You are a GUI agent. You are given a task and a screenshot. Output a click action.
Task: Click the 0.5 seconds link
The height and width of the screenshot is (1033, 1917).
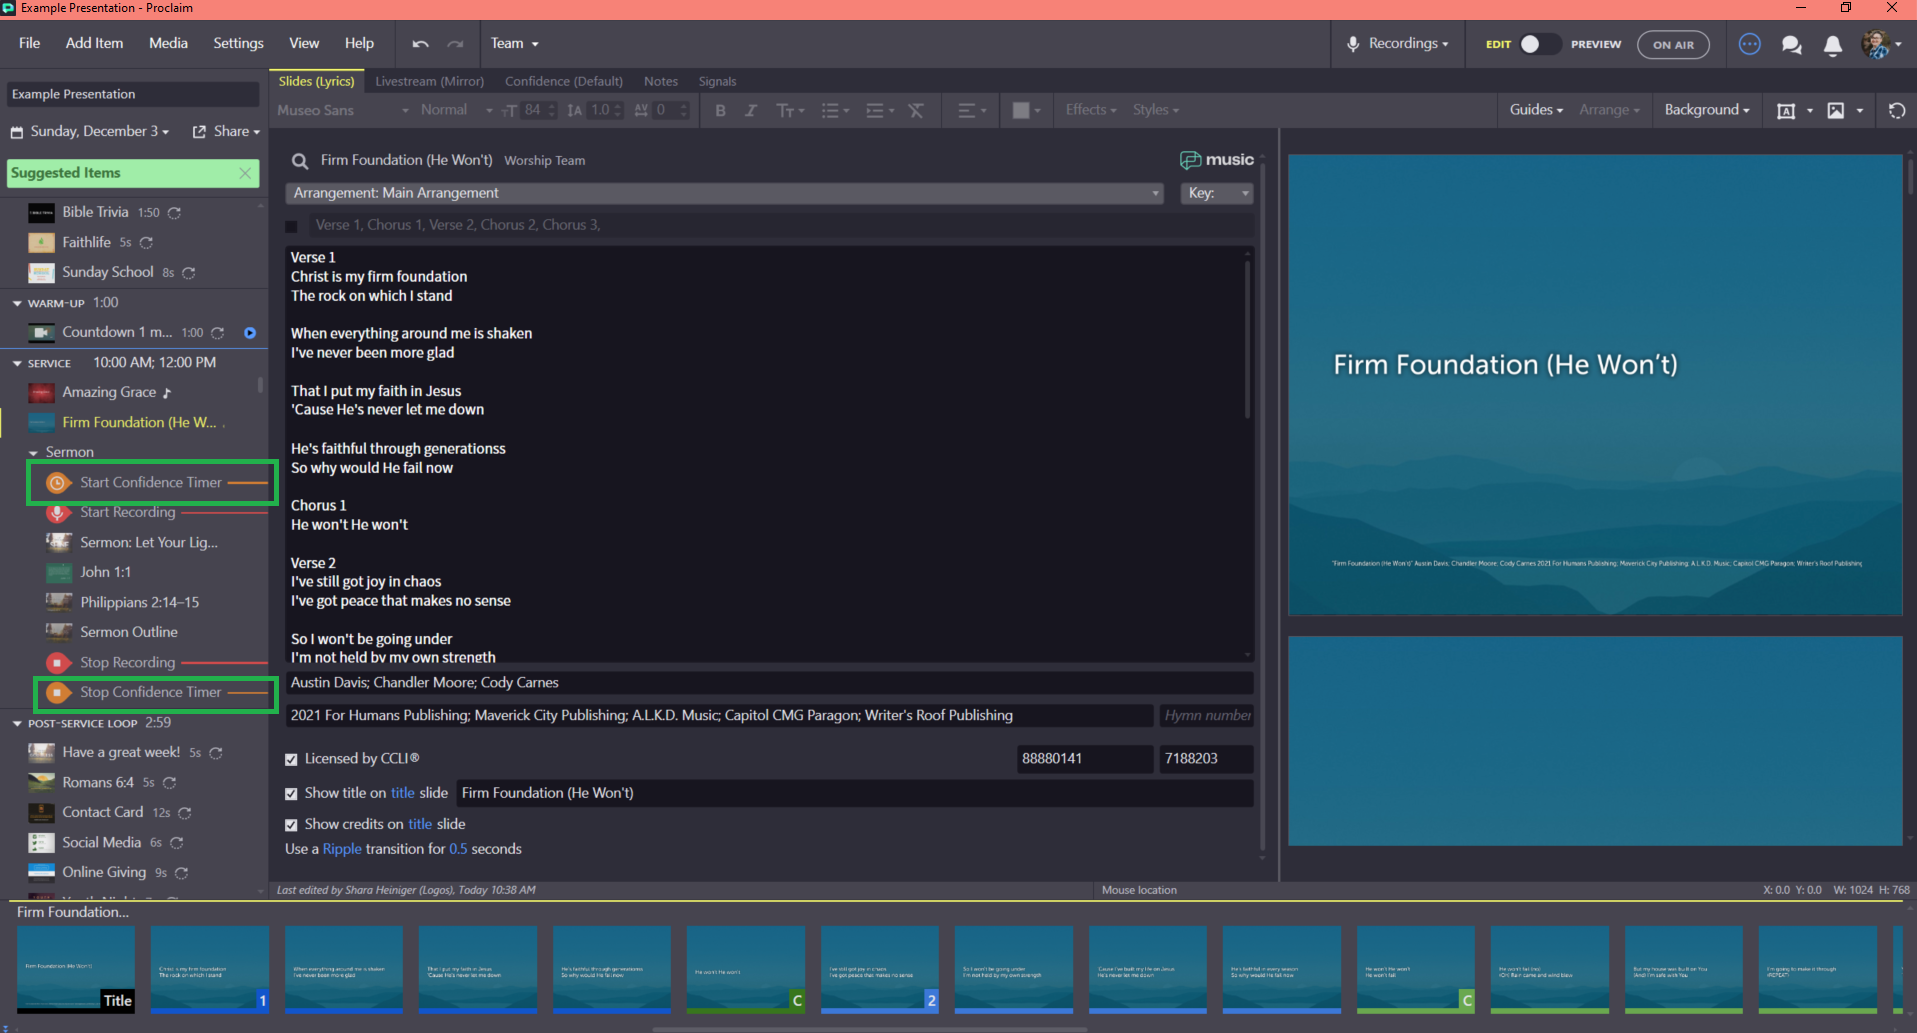pos(458,849)
